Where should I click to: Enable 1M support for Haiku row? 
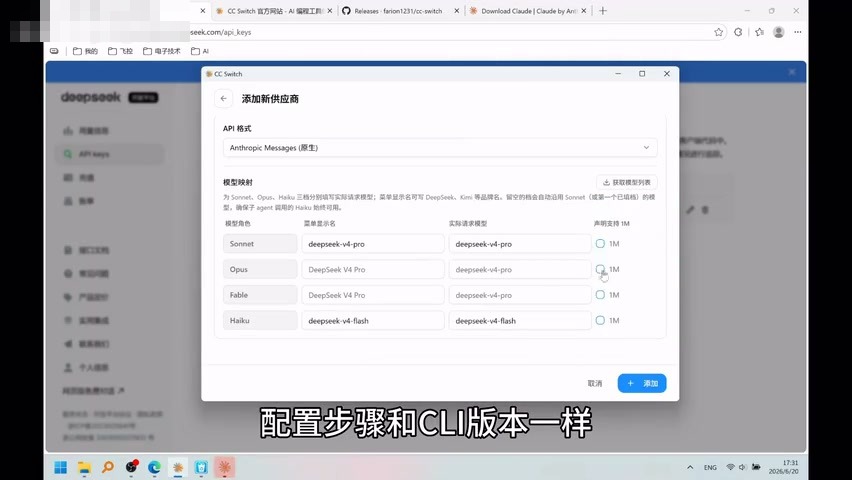point(600,320)
